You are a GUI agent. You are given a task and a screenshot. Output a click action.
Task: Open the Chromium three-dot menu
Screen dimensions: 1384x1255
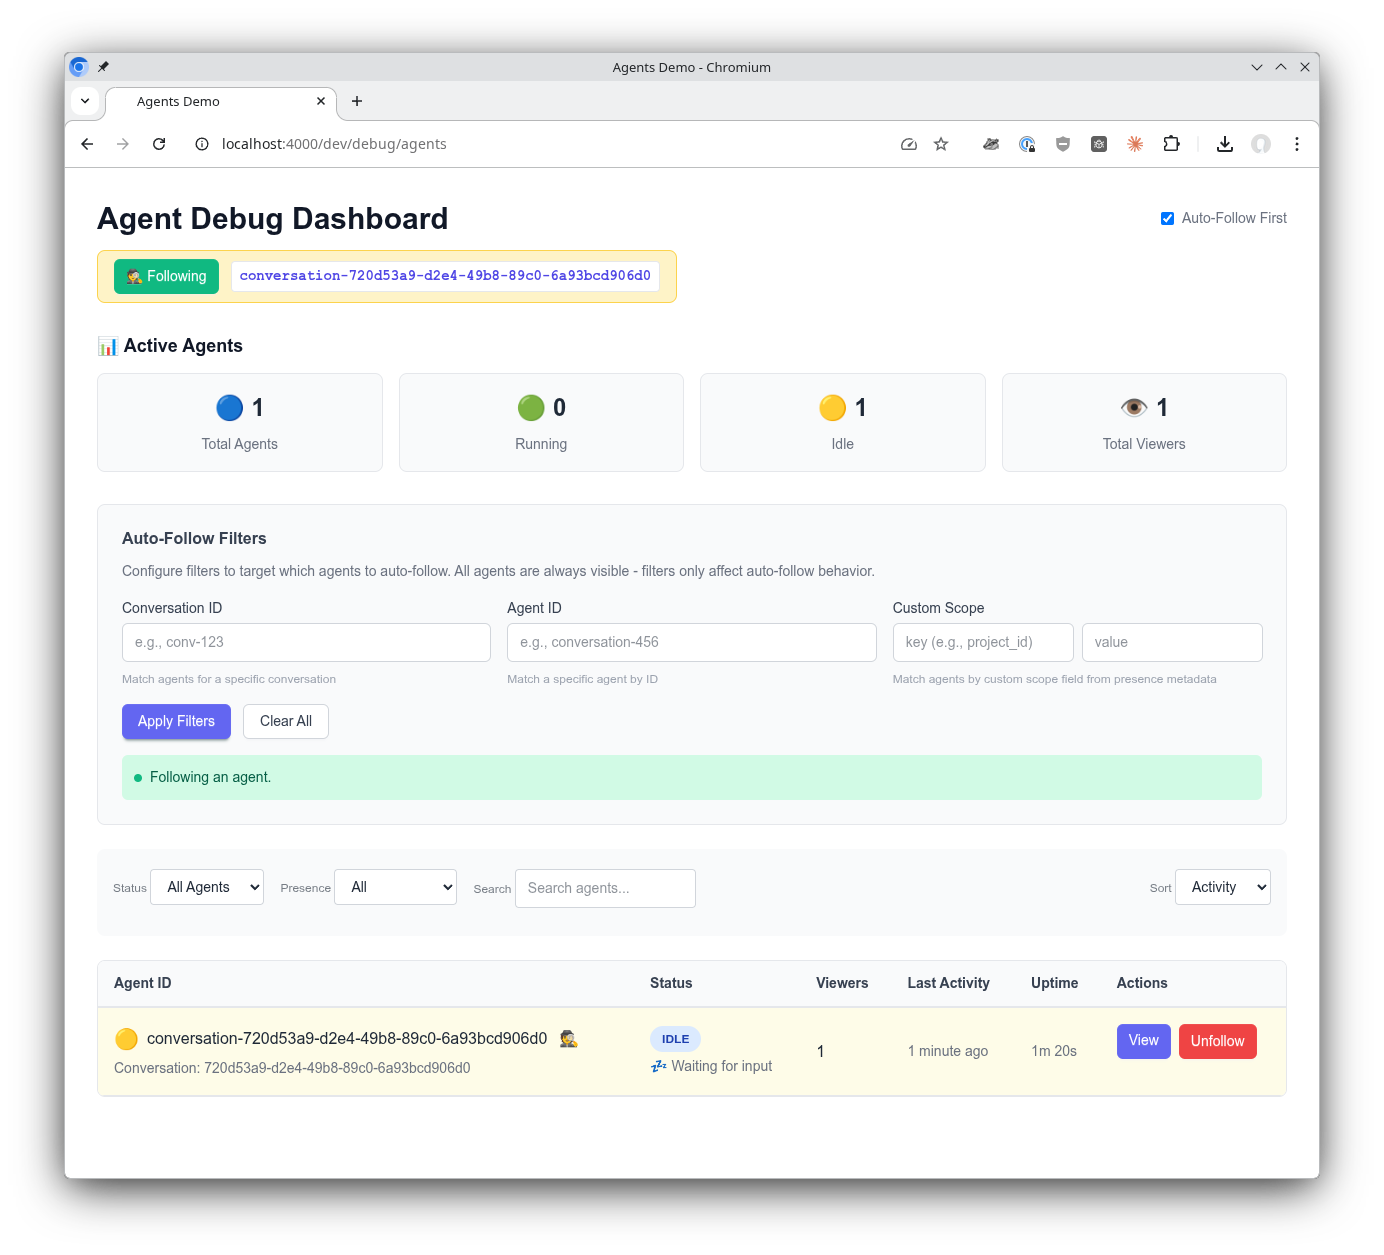[1297, 144]
